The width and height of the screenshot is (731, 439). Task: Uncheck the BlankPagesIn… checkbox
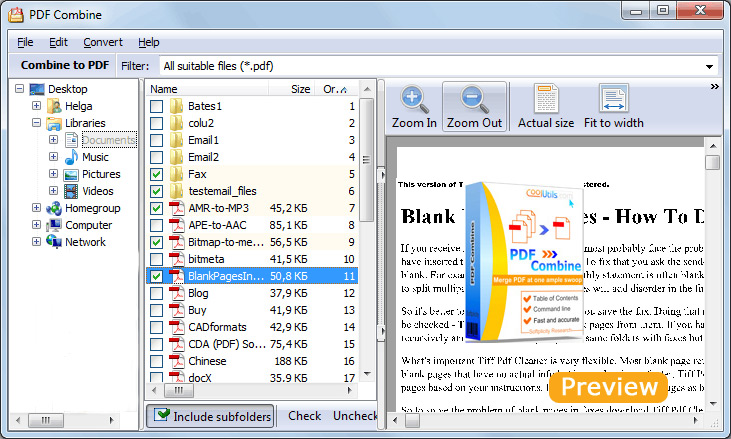coord(157,276)
